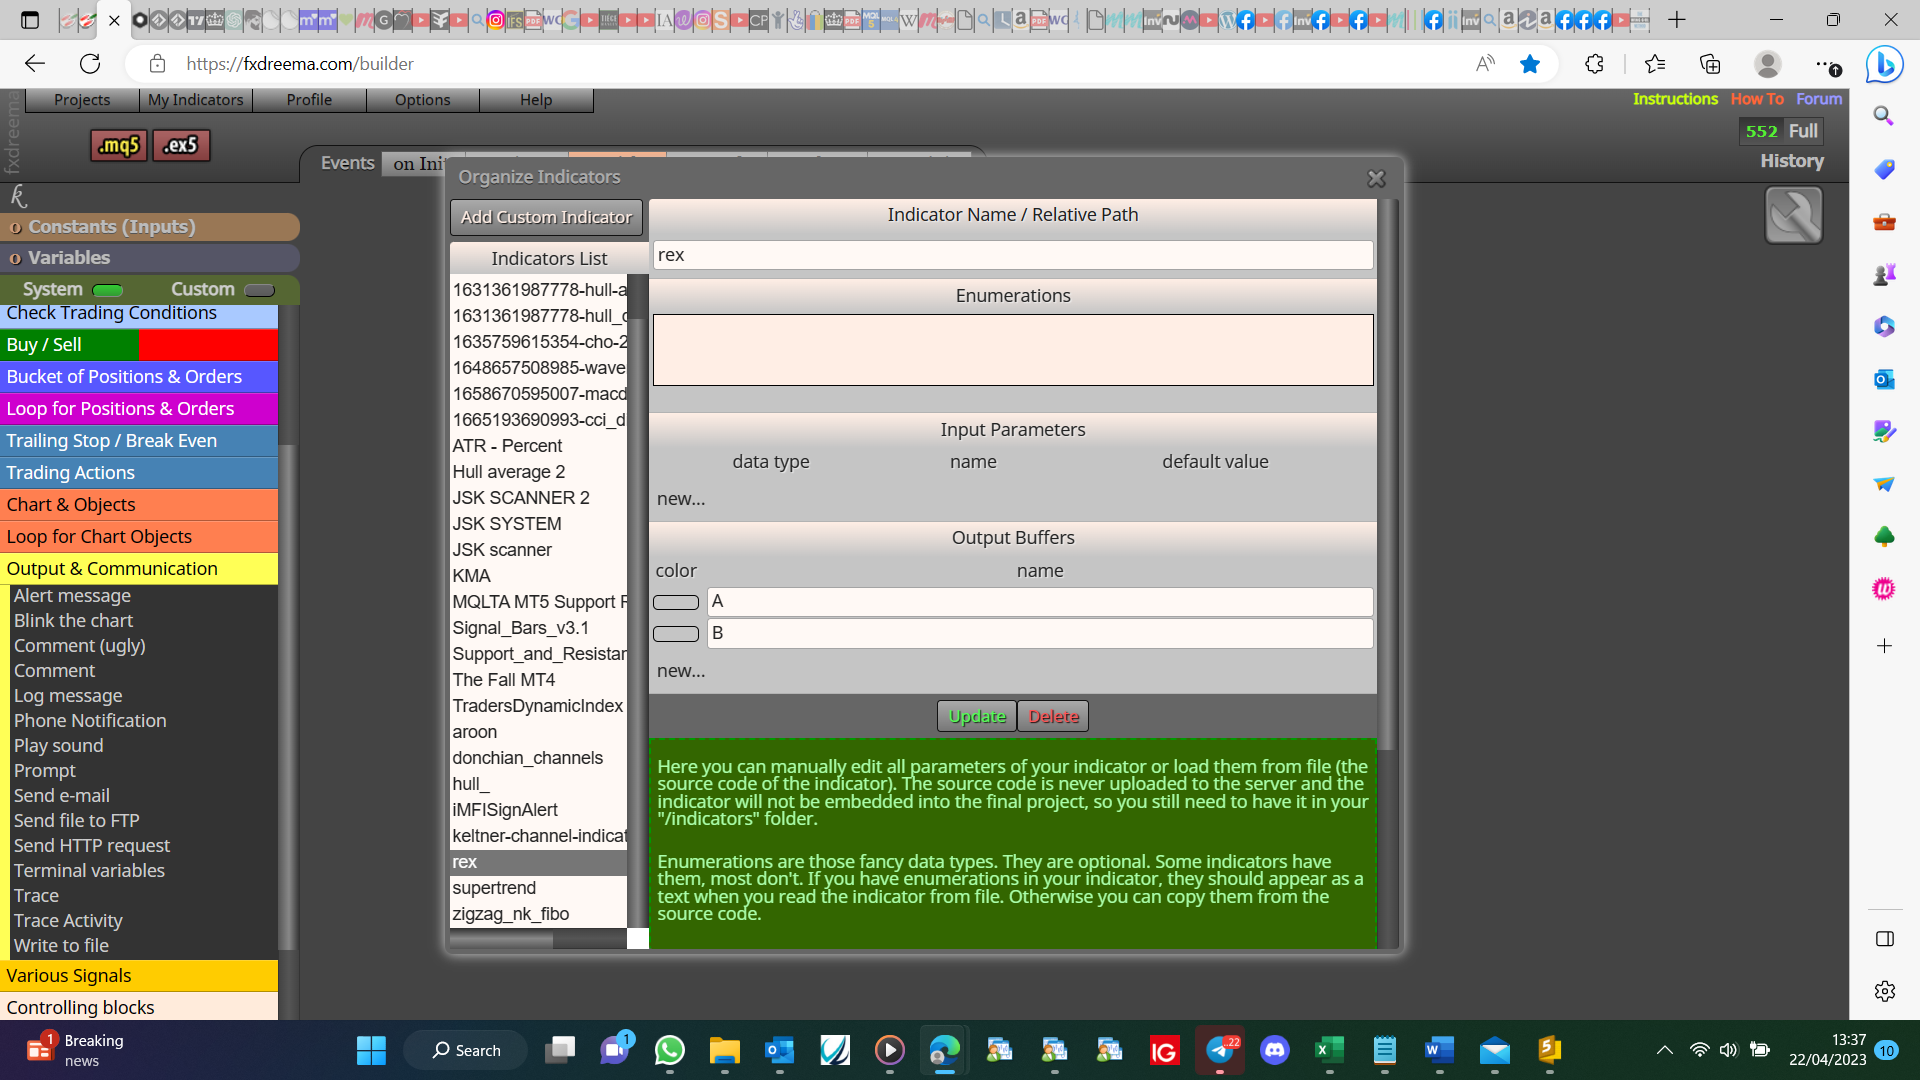
Task: Open the favorites list icon
Action: pos(1655,64)
